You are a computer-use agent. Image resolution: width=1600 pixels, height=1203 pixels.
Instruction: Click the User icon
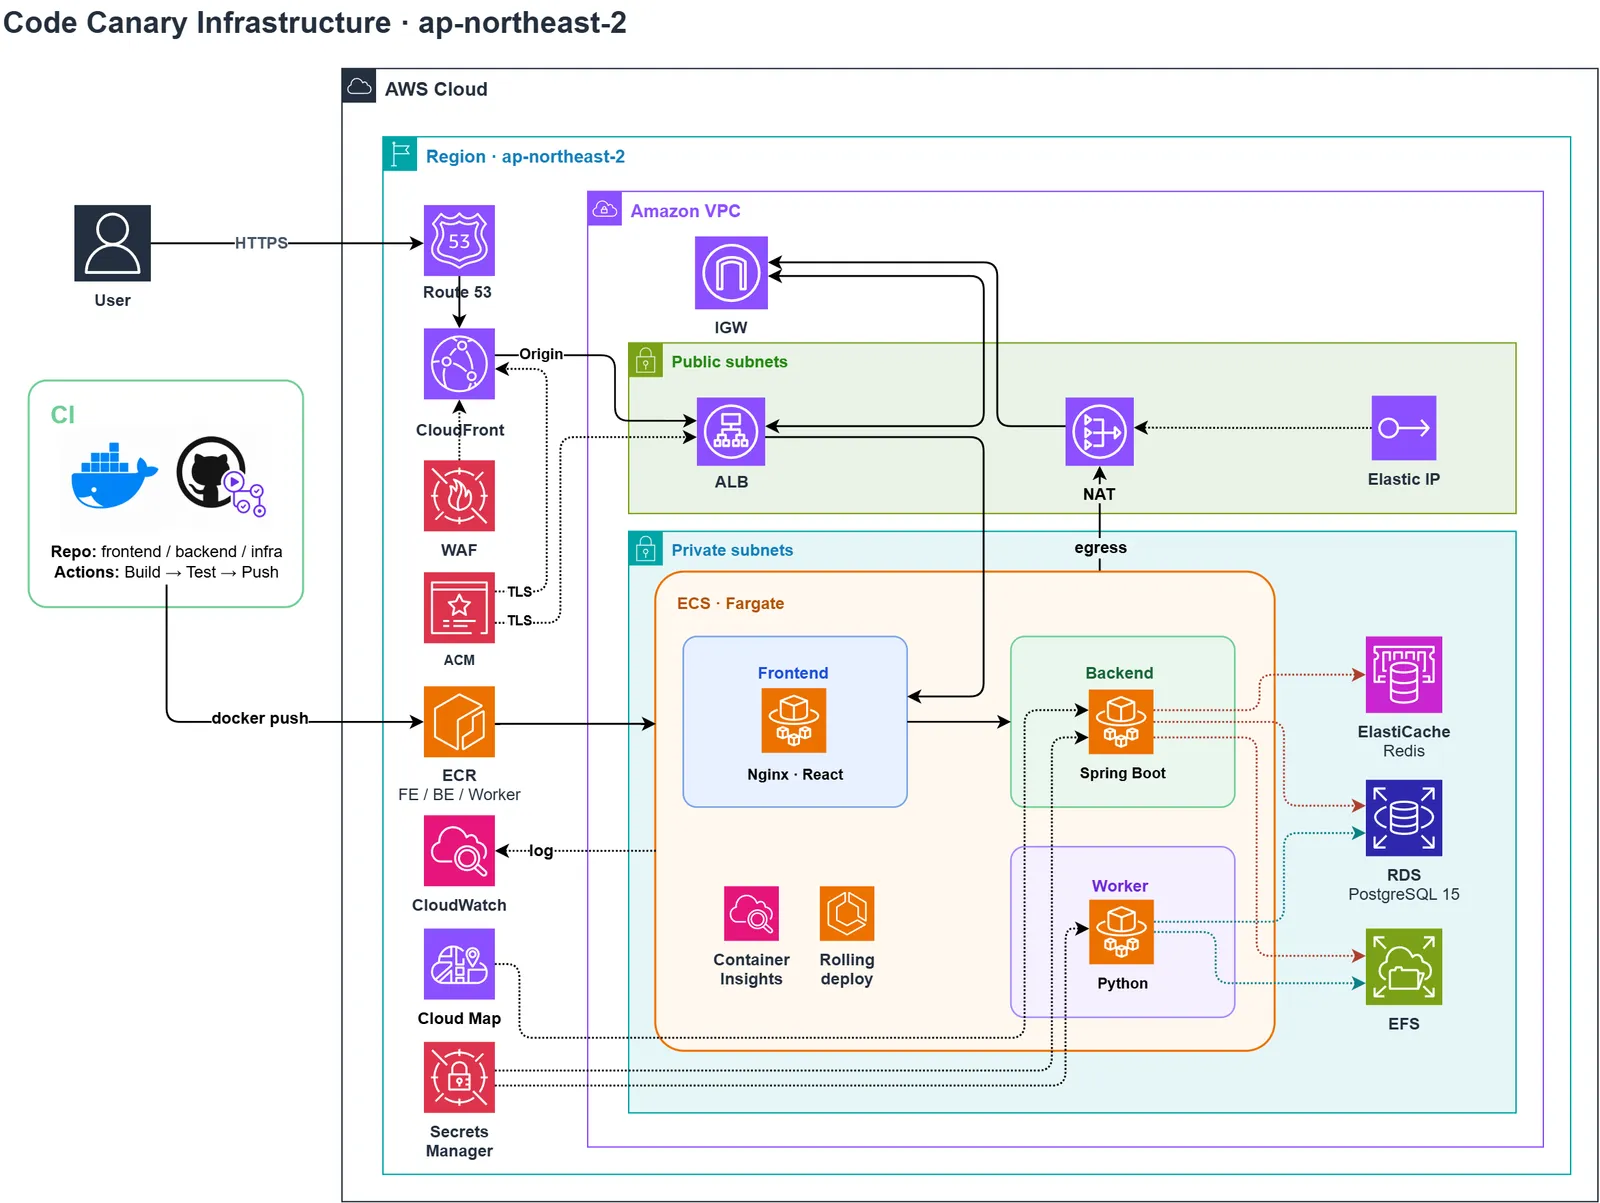tap(112, 243)
